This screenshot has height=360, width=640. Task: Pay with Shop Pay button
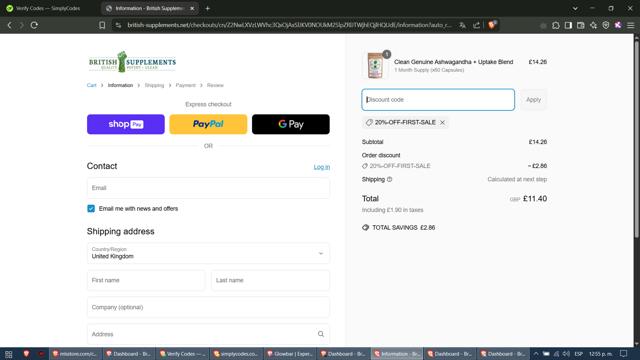pos(126,124)
